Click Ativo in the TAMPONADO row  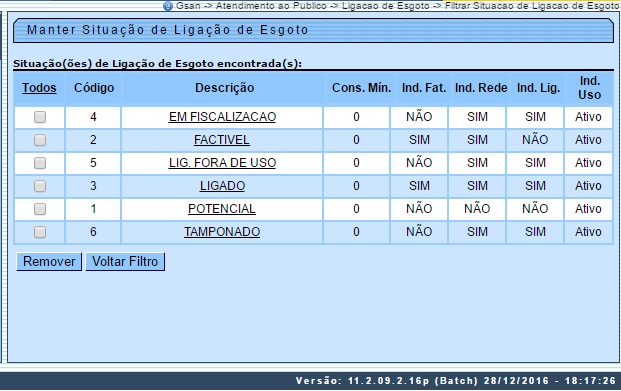click(588, 232)
